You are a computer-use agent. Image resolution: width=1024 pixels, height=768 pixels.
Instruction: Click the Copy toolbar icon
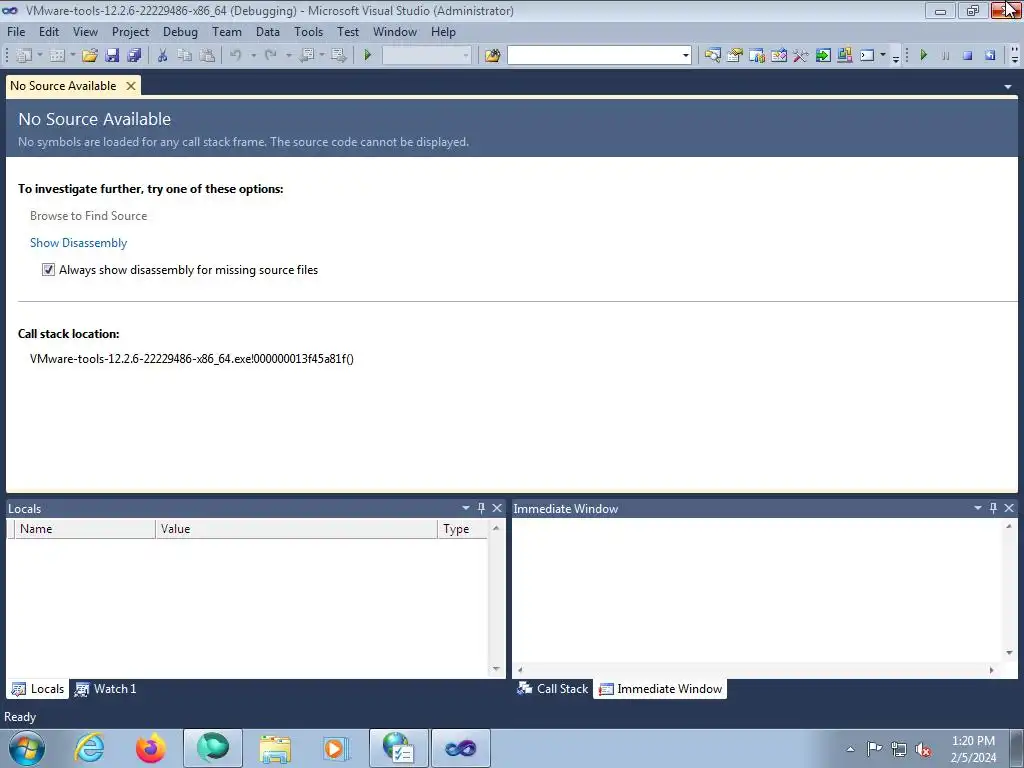point(185,56)
